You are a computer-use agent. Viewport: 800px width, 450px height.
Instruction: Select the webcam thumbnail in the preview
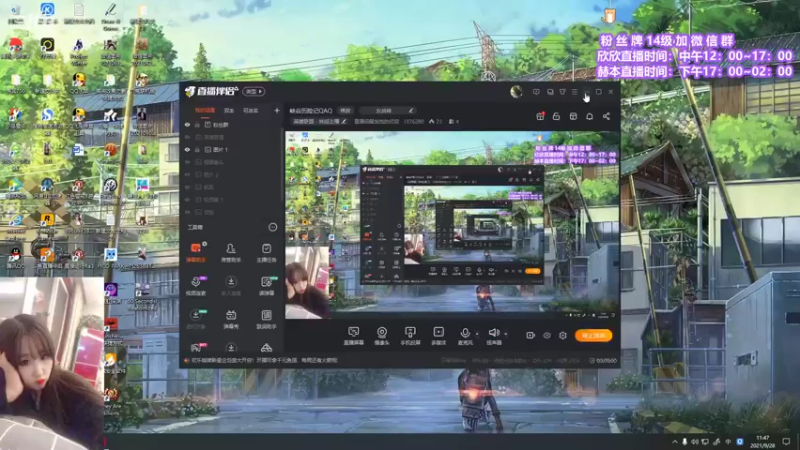pyautogui.click(x=307, y=282)
